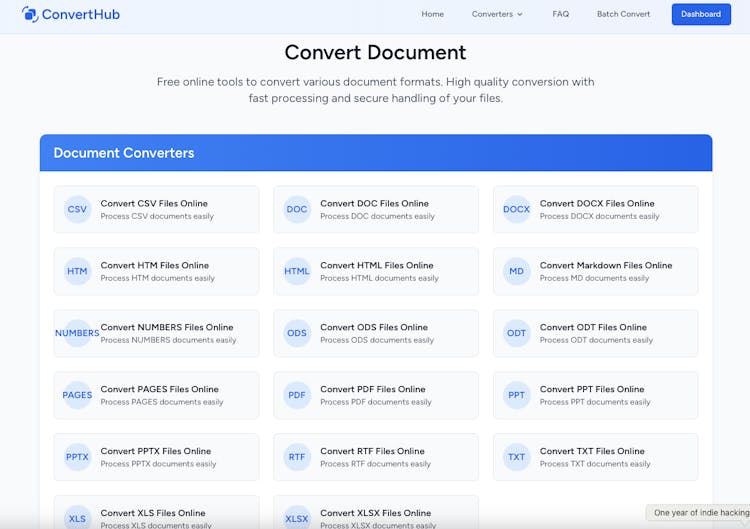Open Convert CSV Files Online link
The image size is (750, 529).
click(x=154, y=204)
